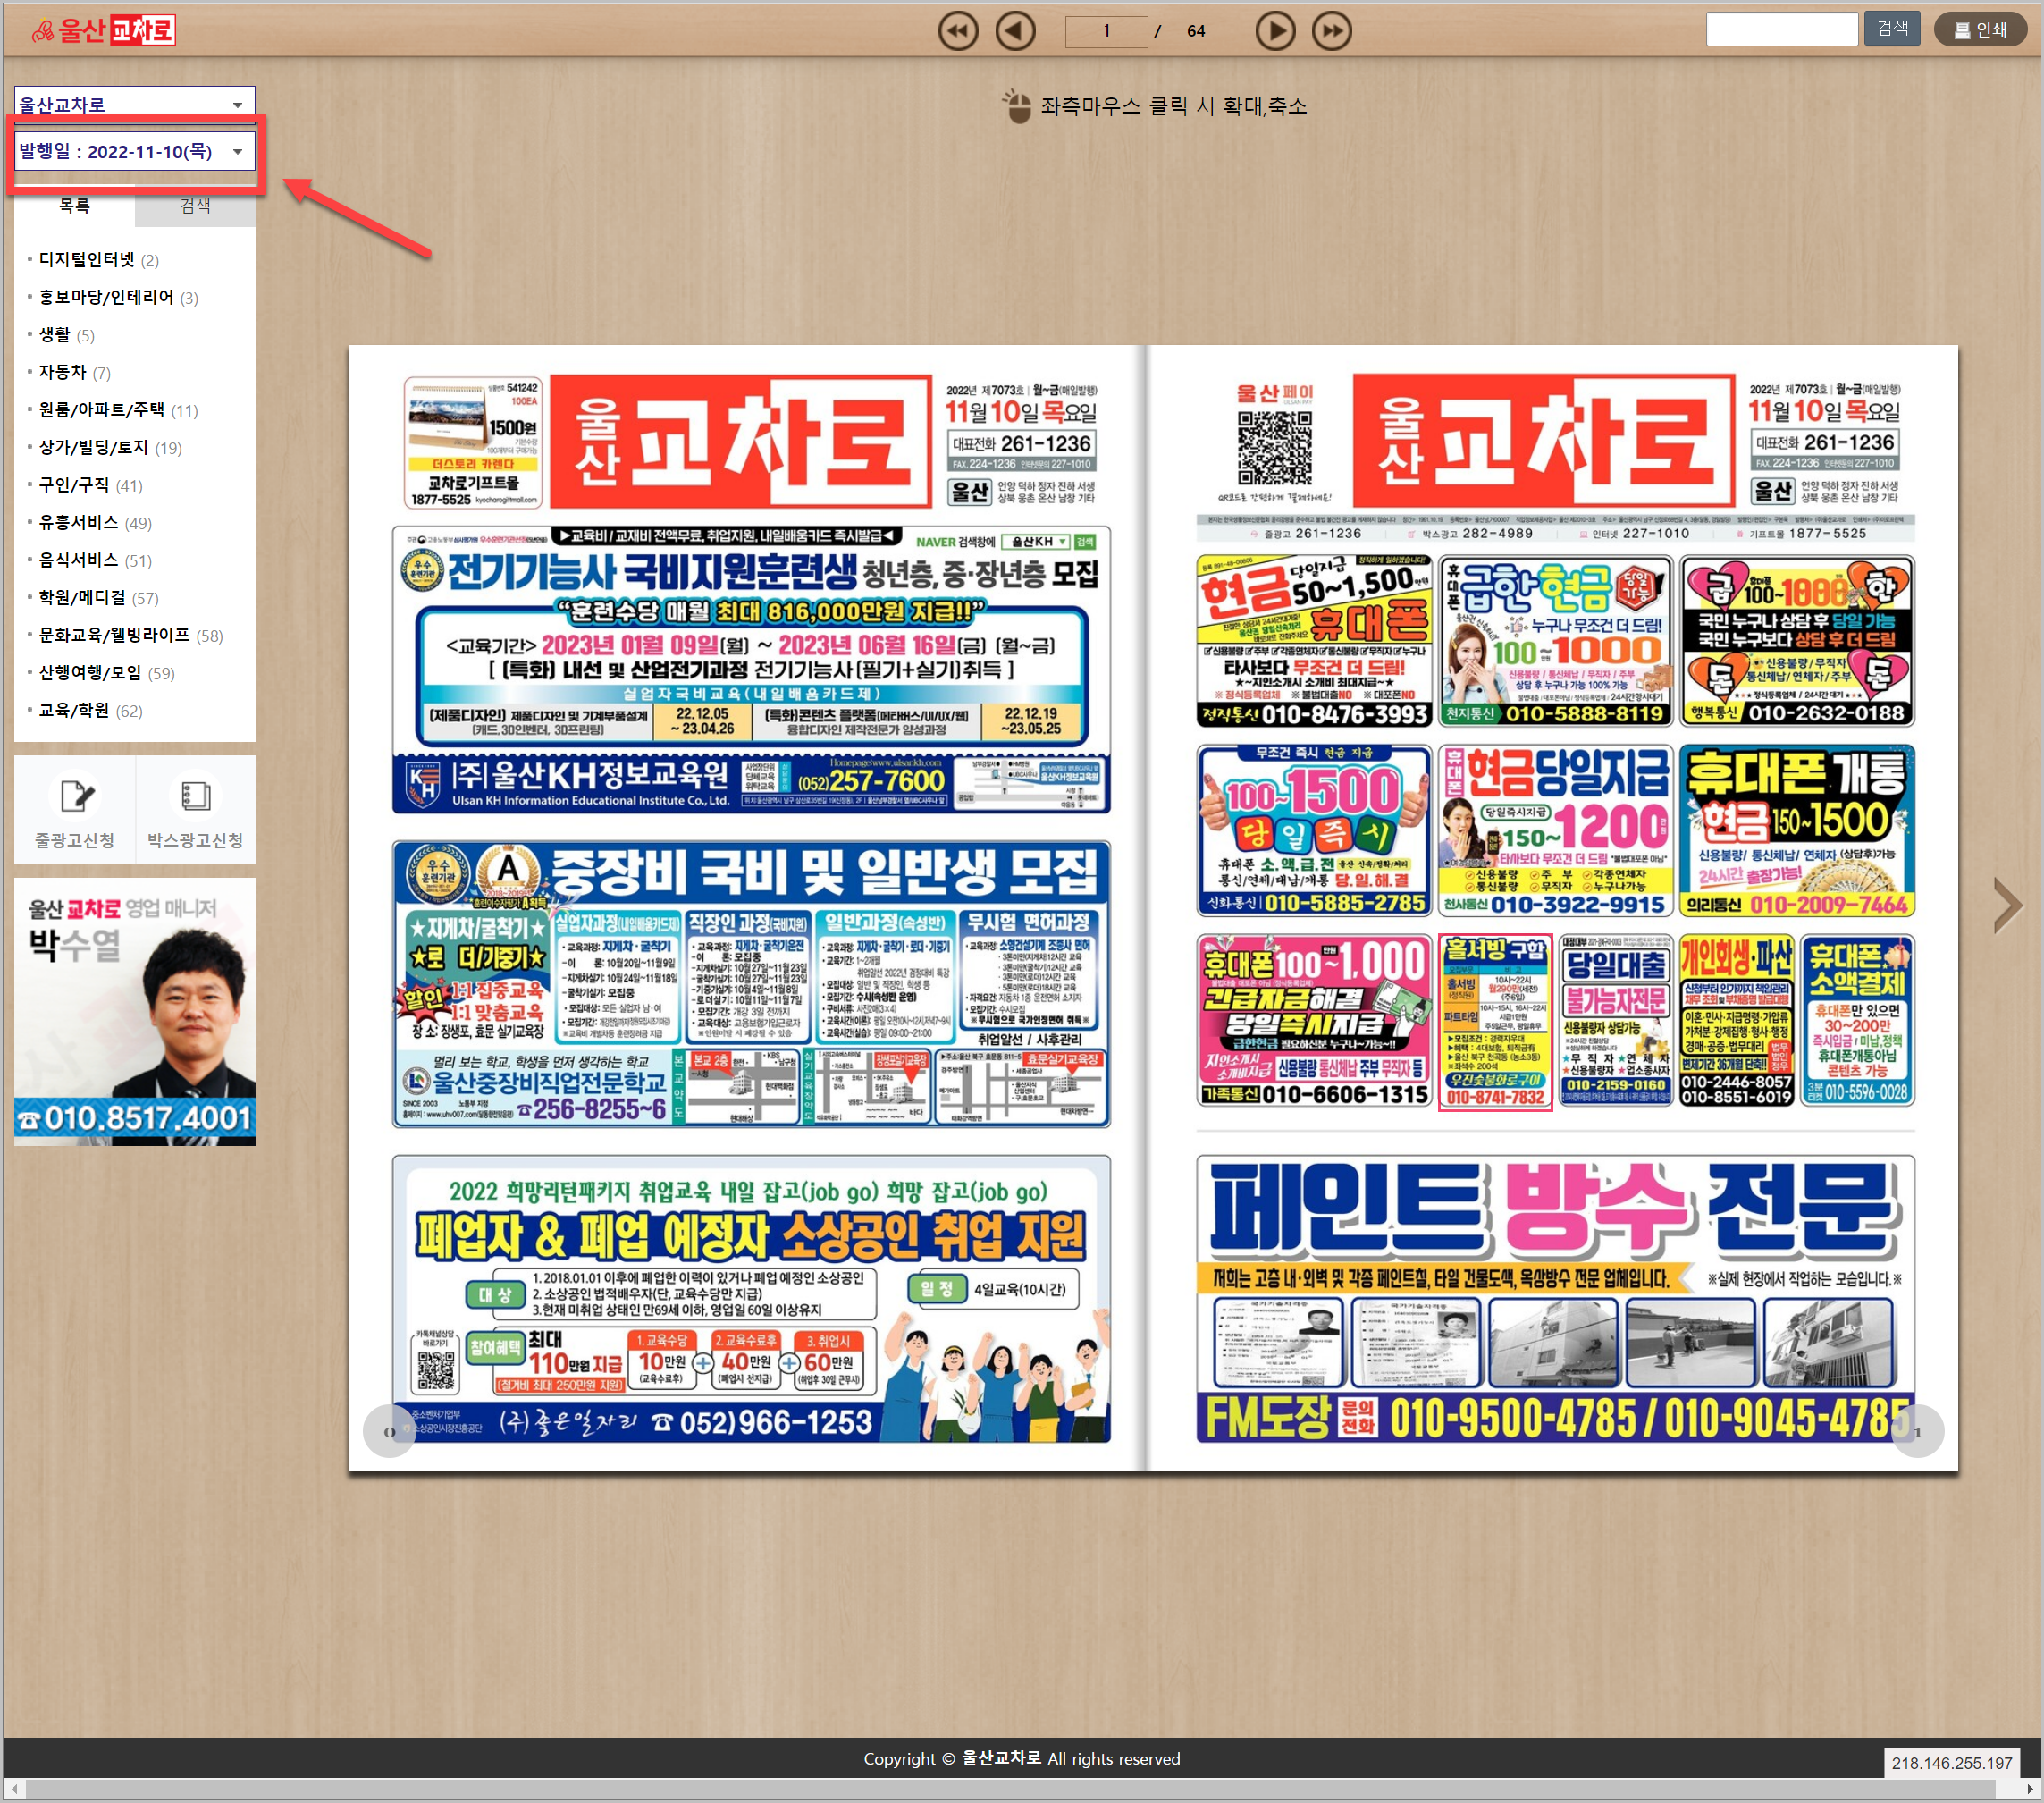Screen dimensions: 2044x1803
Task: Click the 줄광고신청 line ad icon
Action: (x=75, y=797)
